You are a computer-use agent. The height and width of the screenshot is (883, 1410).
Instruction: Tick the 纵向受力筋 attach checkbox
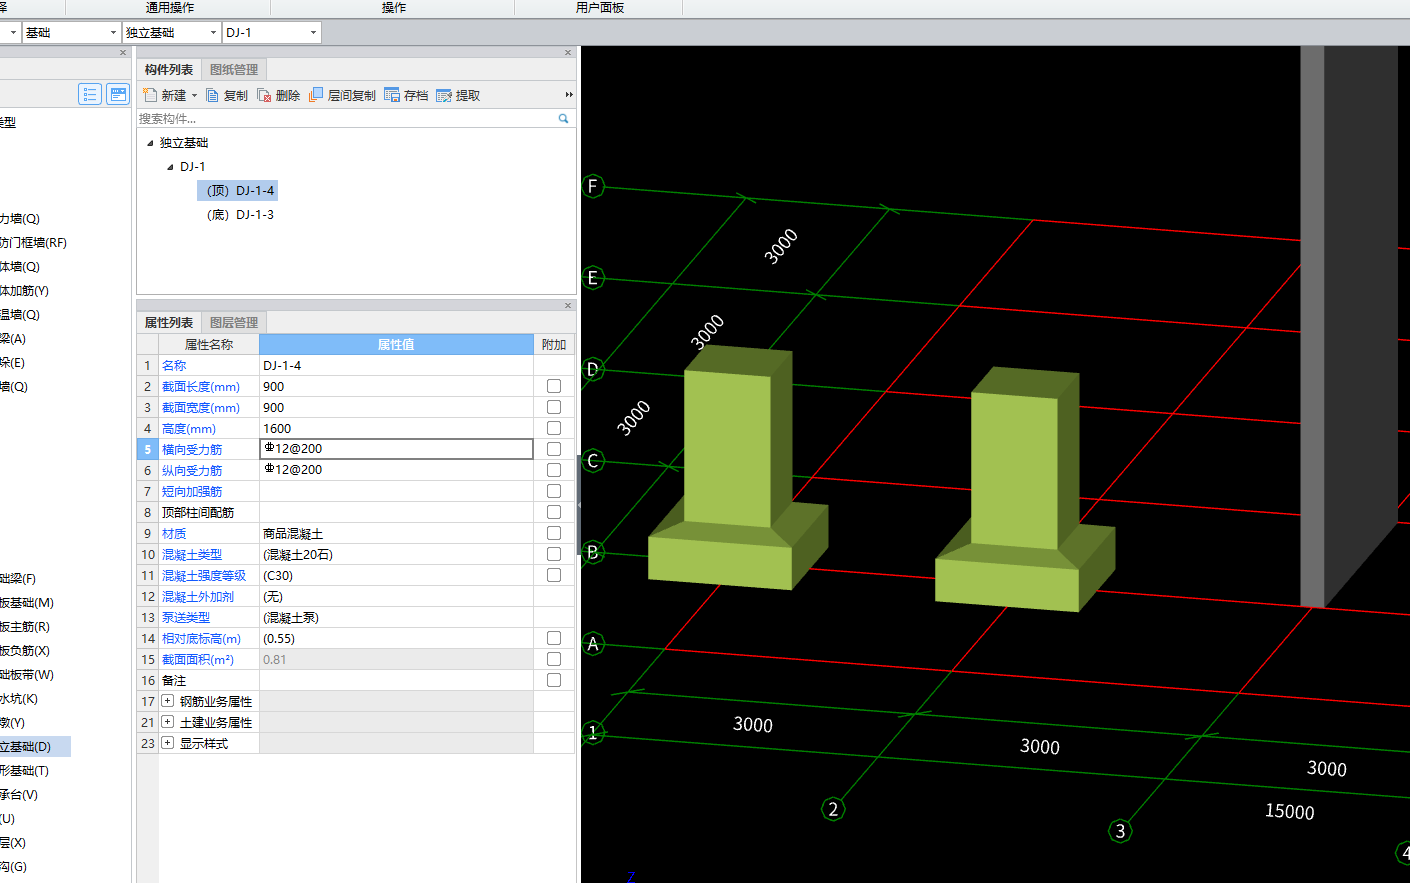554,470
